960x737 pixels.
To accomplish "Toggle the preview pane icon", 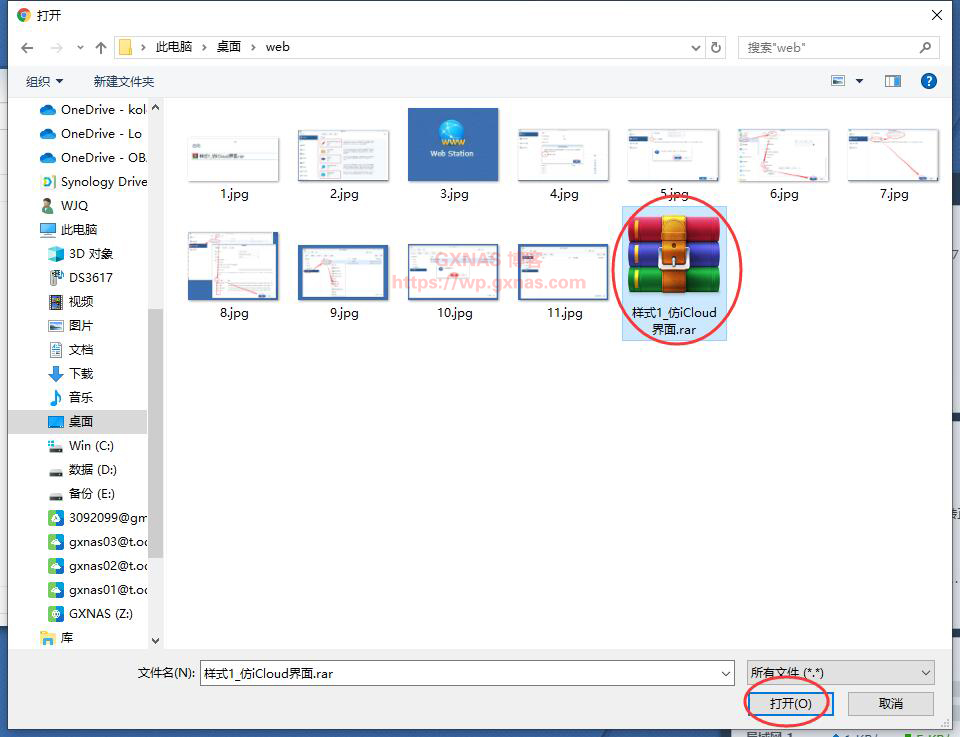I will tap(893, 81).
